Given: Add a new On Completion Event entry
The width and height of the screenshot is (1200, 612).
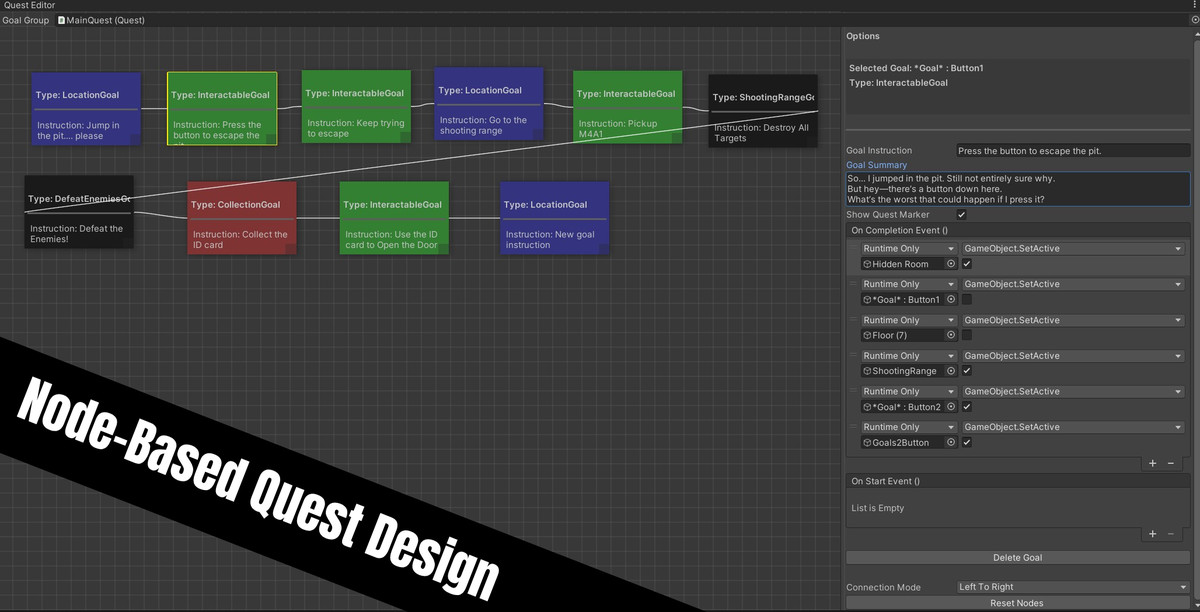Looking at the screenshot, I should pos(1152,463).
